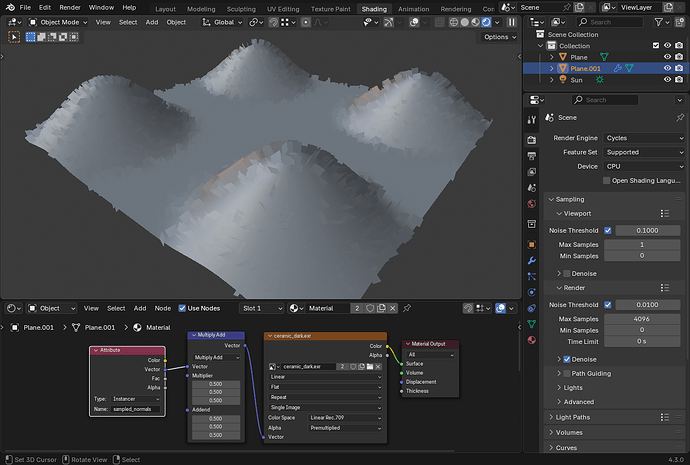Toggle Collection exclude checkbox in outliner
Viewport: 690px width, 465px height.
[x=656, y=46]
